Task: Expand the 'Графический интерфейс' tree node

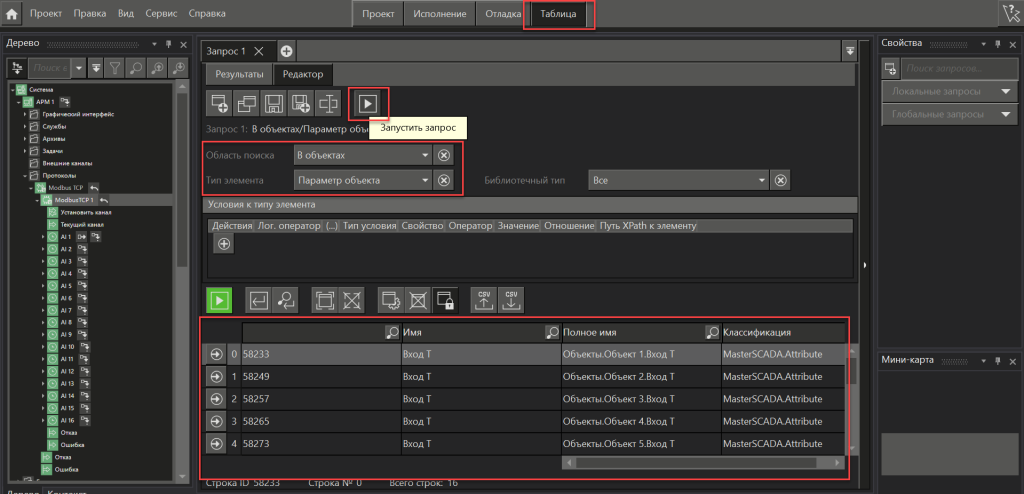Action: tap(25, 114)
